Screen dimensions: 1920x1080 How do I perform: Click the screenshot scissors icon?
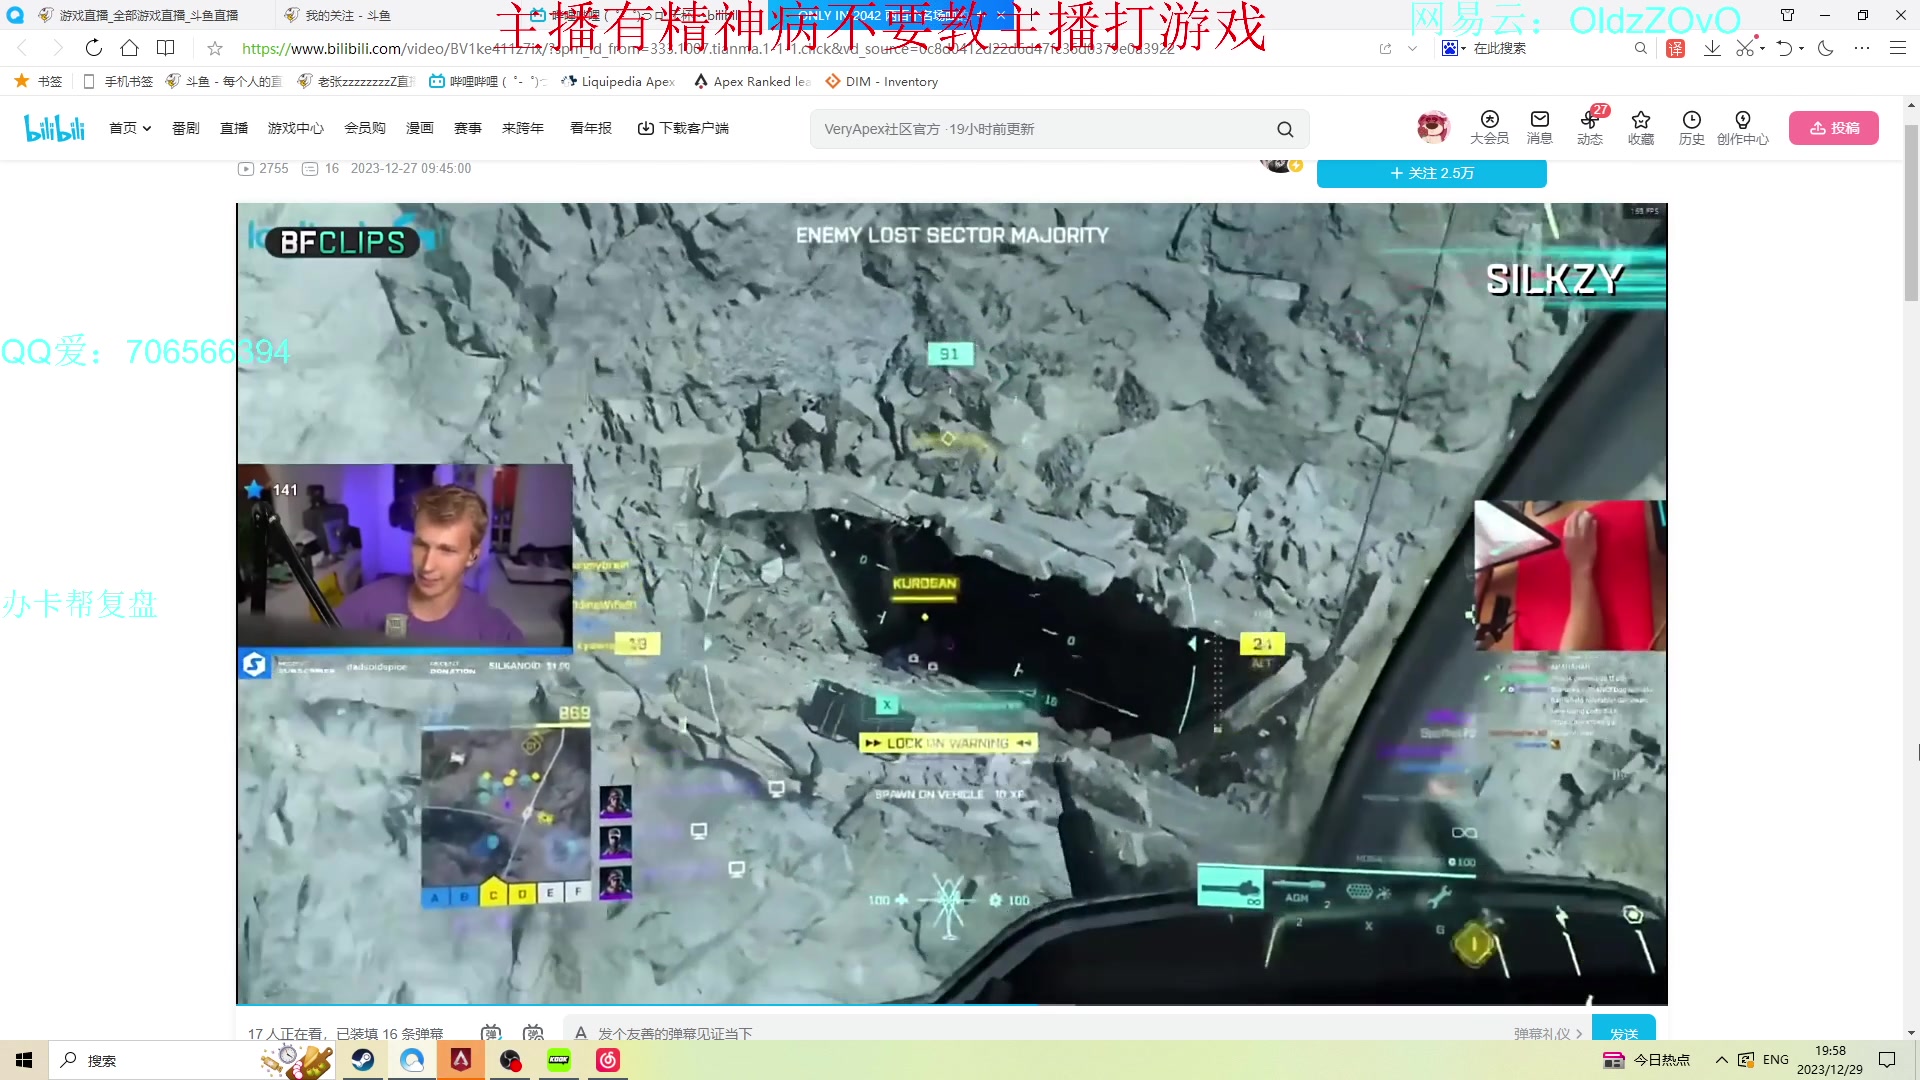pos(1745,48)
